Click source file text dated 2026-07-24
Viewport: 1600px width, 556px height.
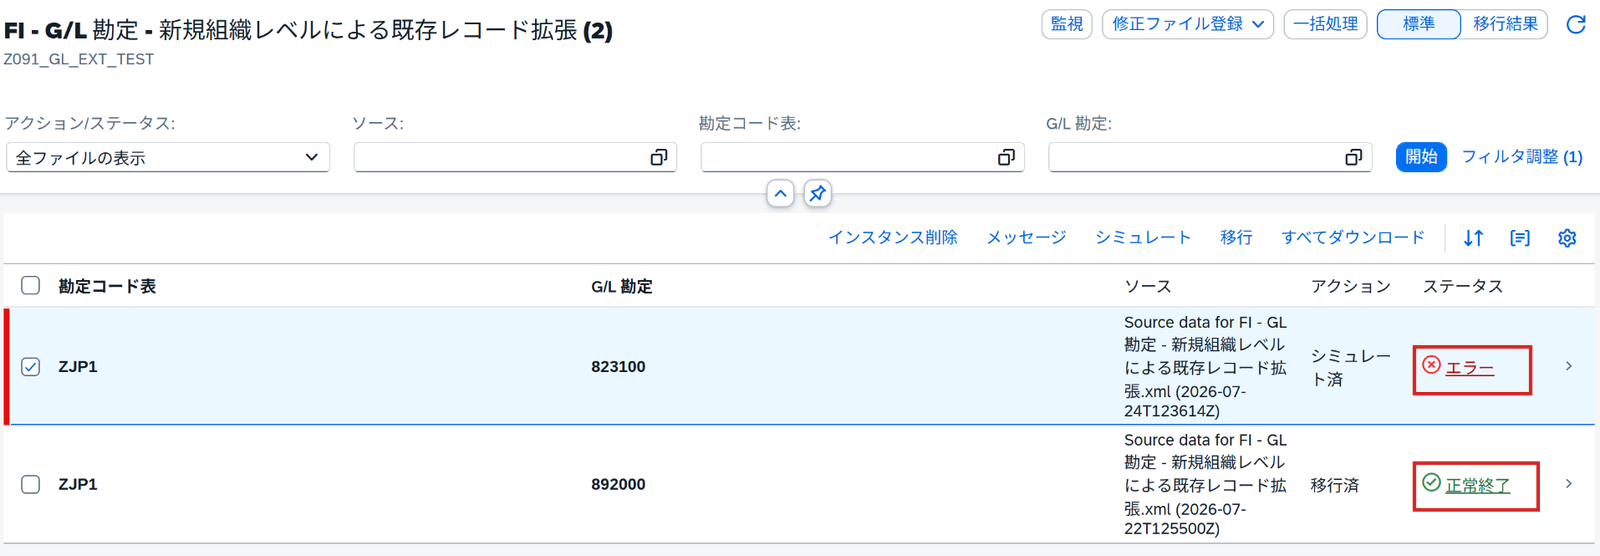(1206, 366)
